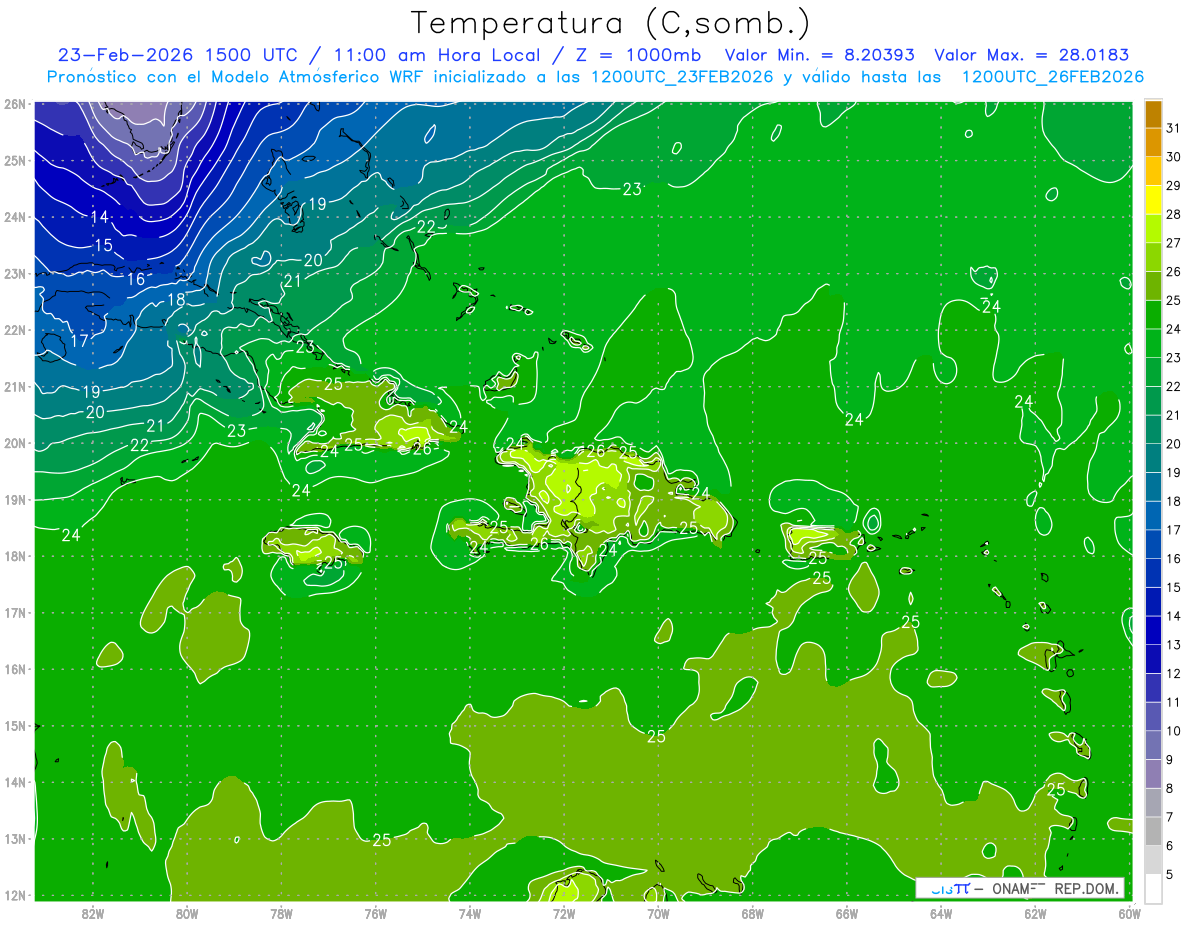Screen dimensions: 1200x927
Task: Click the color bar label "28"
Action: pos(1174,214)
